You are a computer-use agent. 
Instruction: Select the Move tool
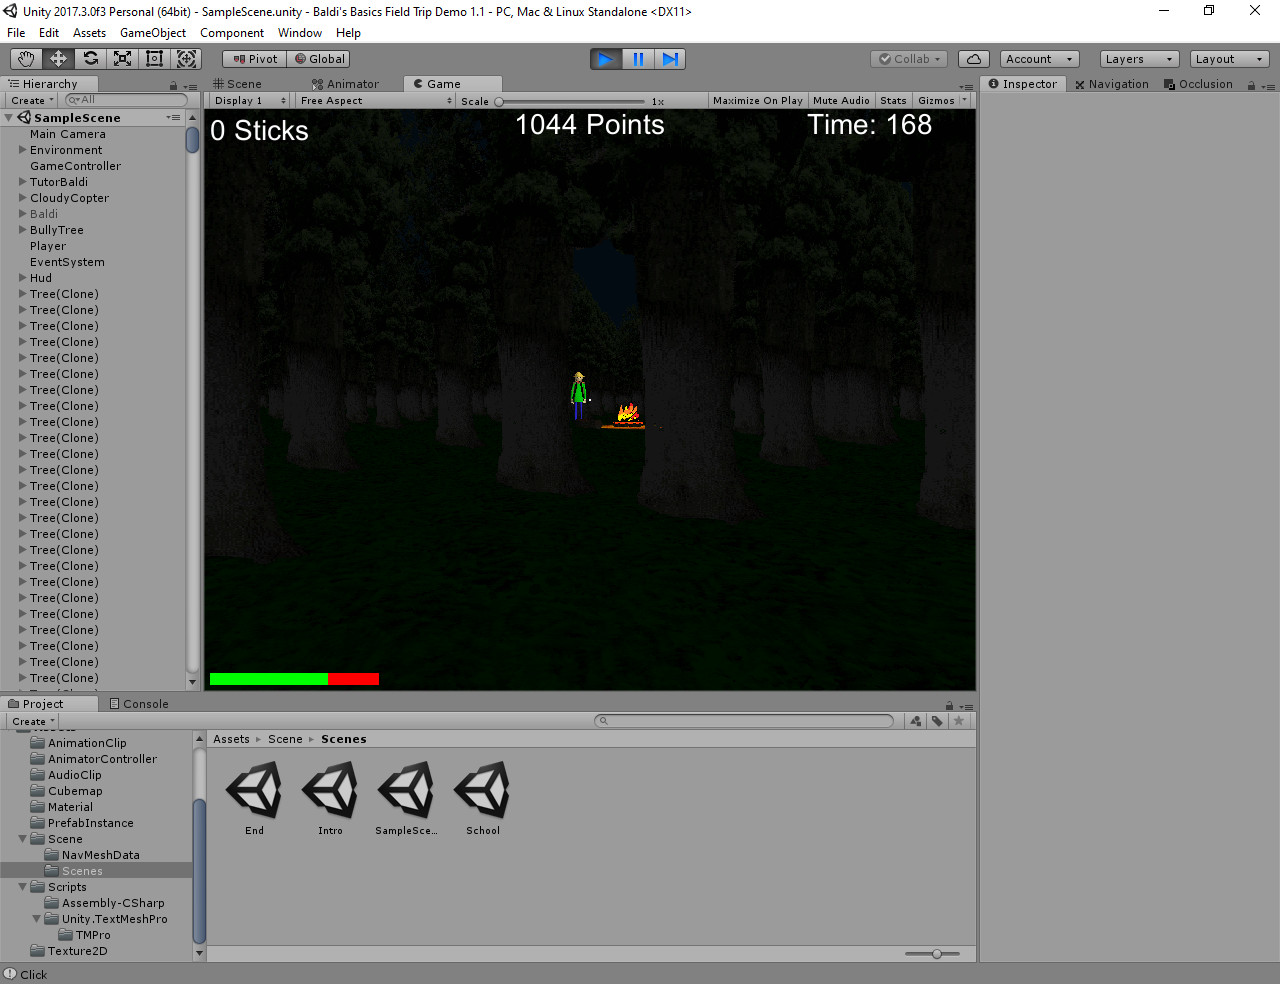coord(57,58)
